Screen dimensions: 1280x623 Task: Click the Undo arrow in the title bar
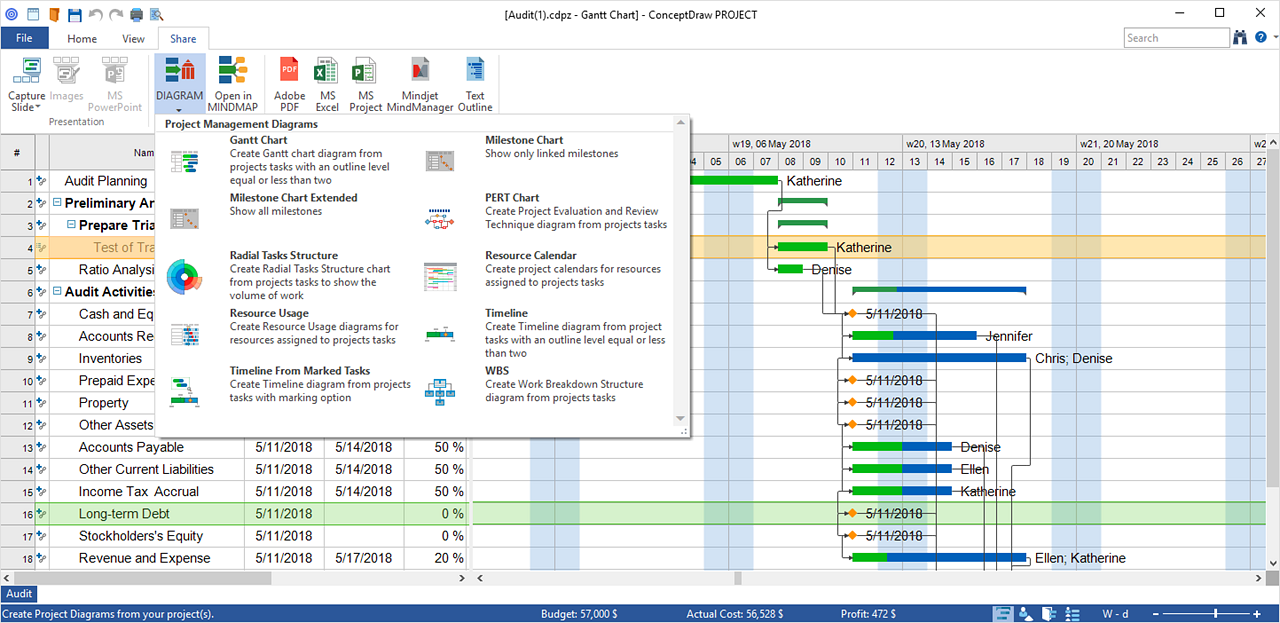coord(95,14)
